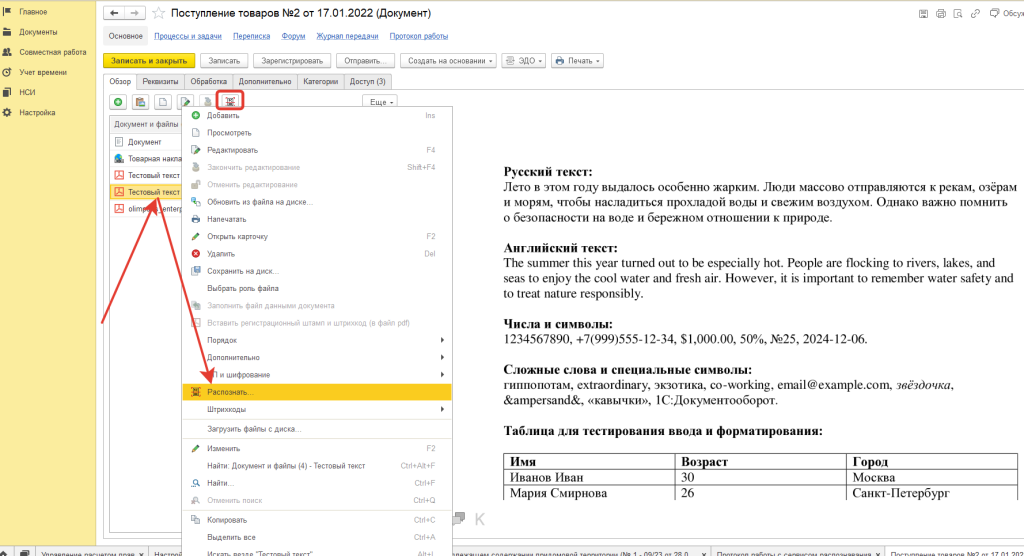Expand the Еще dropdown menu
This screenshot has height=556, width=1024.
click(x=379, y=102)
